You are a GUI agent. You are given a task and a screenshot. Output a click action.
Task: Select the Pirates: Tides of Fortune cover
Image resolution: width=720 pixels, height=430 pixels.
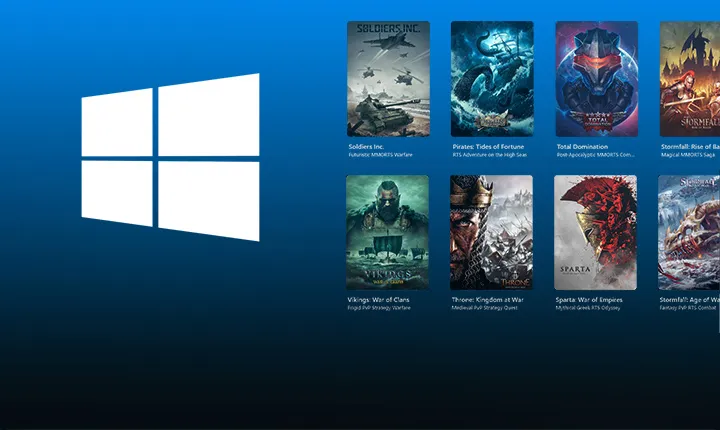pos(492,79)
